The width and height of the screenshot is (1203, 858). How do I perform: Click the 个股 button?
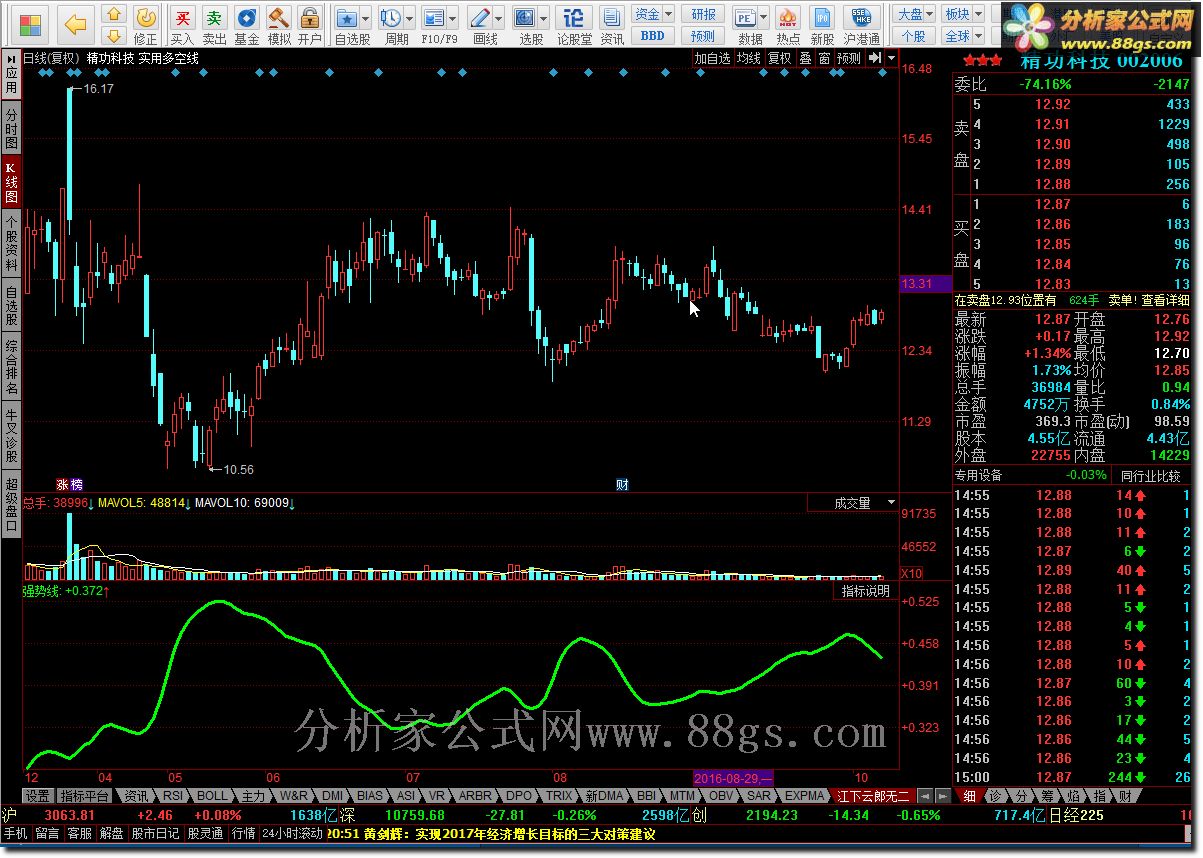(x=914, y=35)
